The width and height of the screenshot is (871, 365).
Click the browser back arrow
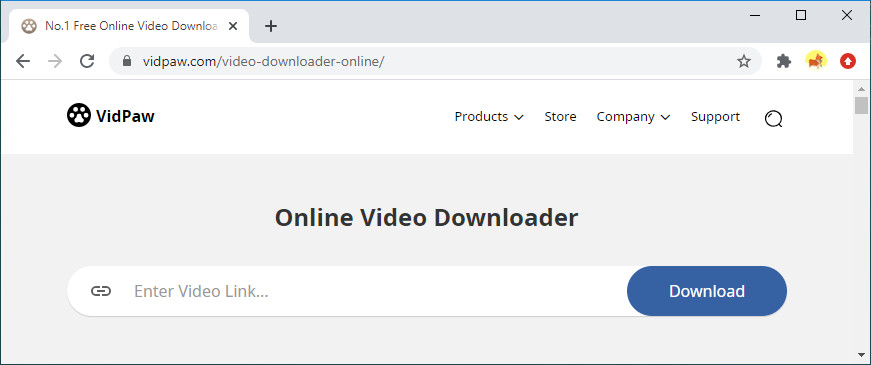(23, 61)
